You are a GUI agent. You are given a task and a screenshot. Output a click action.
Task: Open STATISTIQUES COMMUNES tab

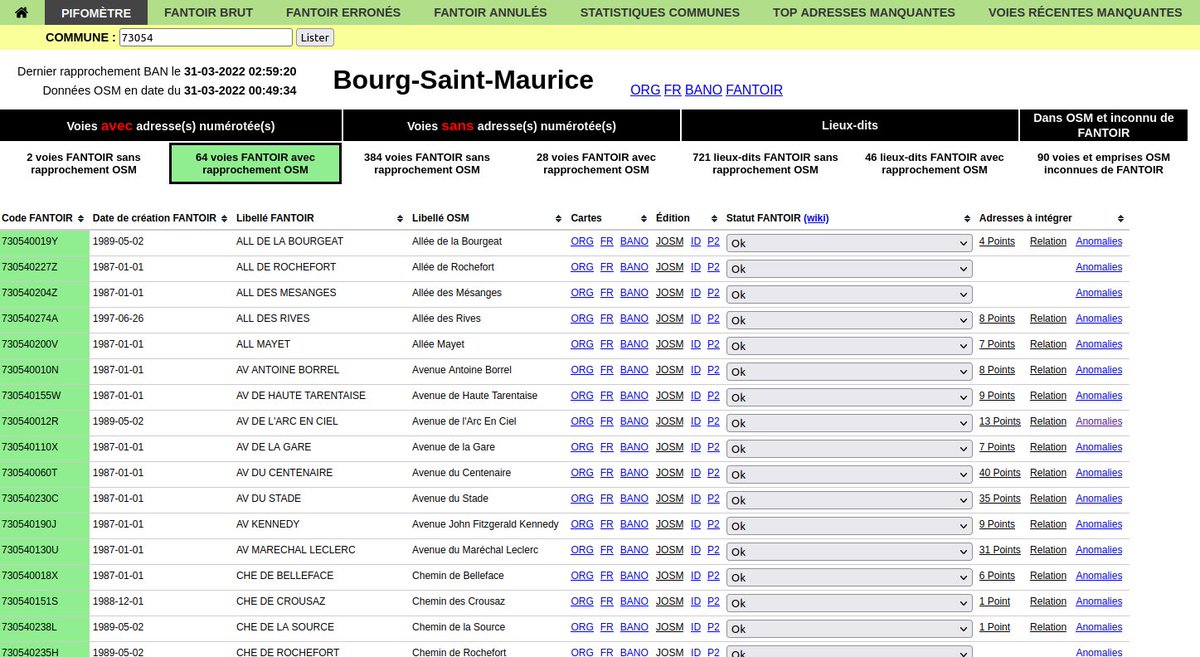(x=660, y=12)
